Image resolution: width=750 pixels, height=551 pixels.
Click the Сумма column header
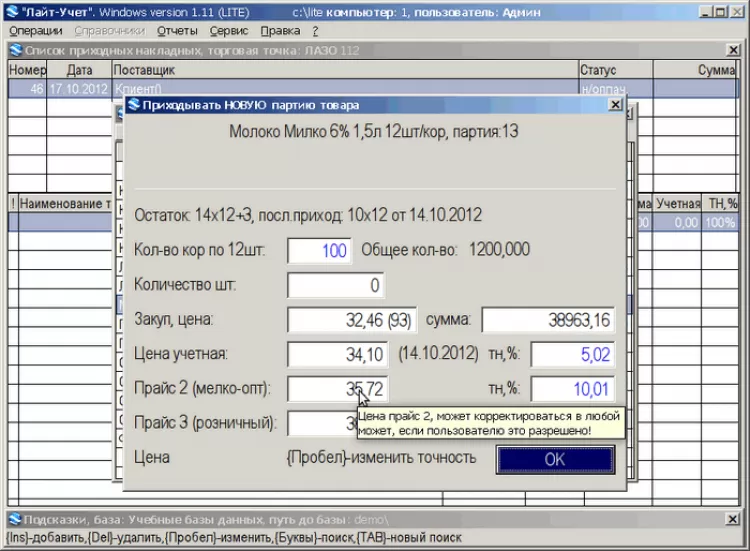(x=695, y=70)
